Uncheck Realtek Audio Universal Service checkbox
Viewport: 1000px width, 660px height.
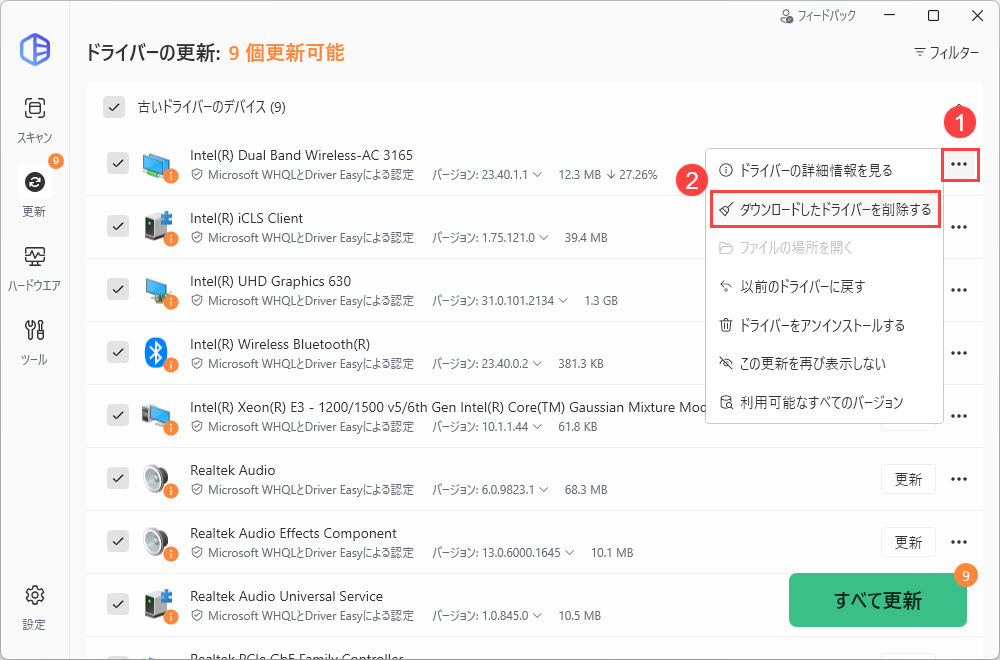pos(118,604)
